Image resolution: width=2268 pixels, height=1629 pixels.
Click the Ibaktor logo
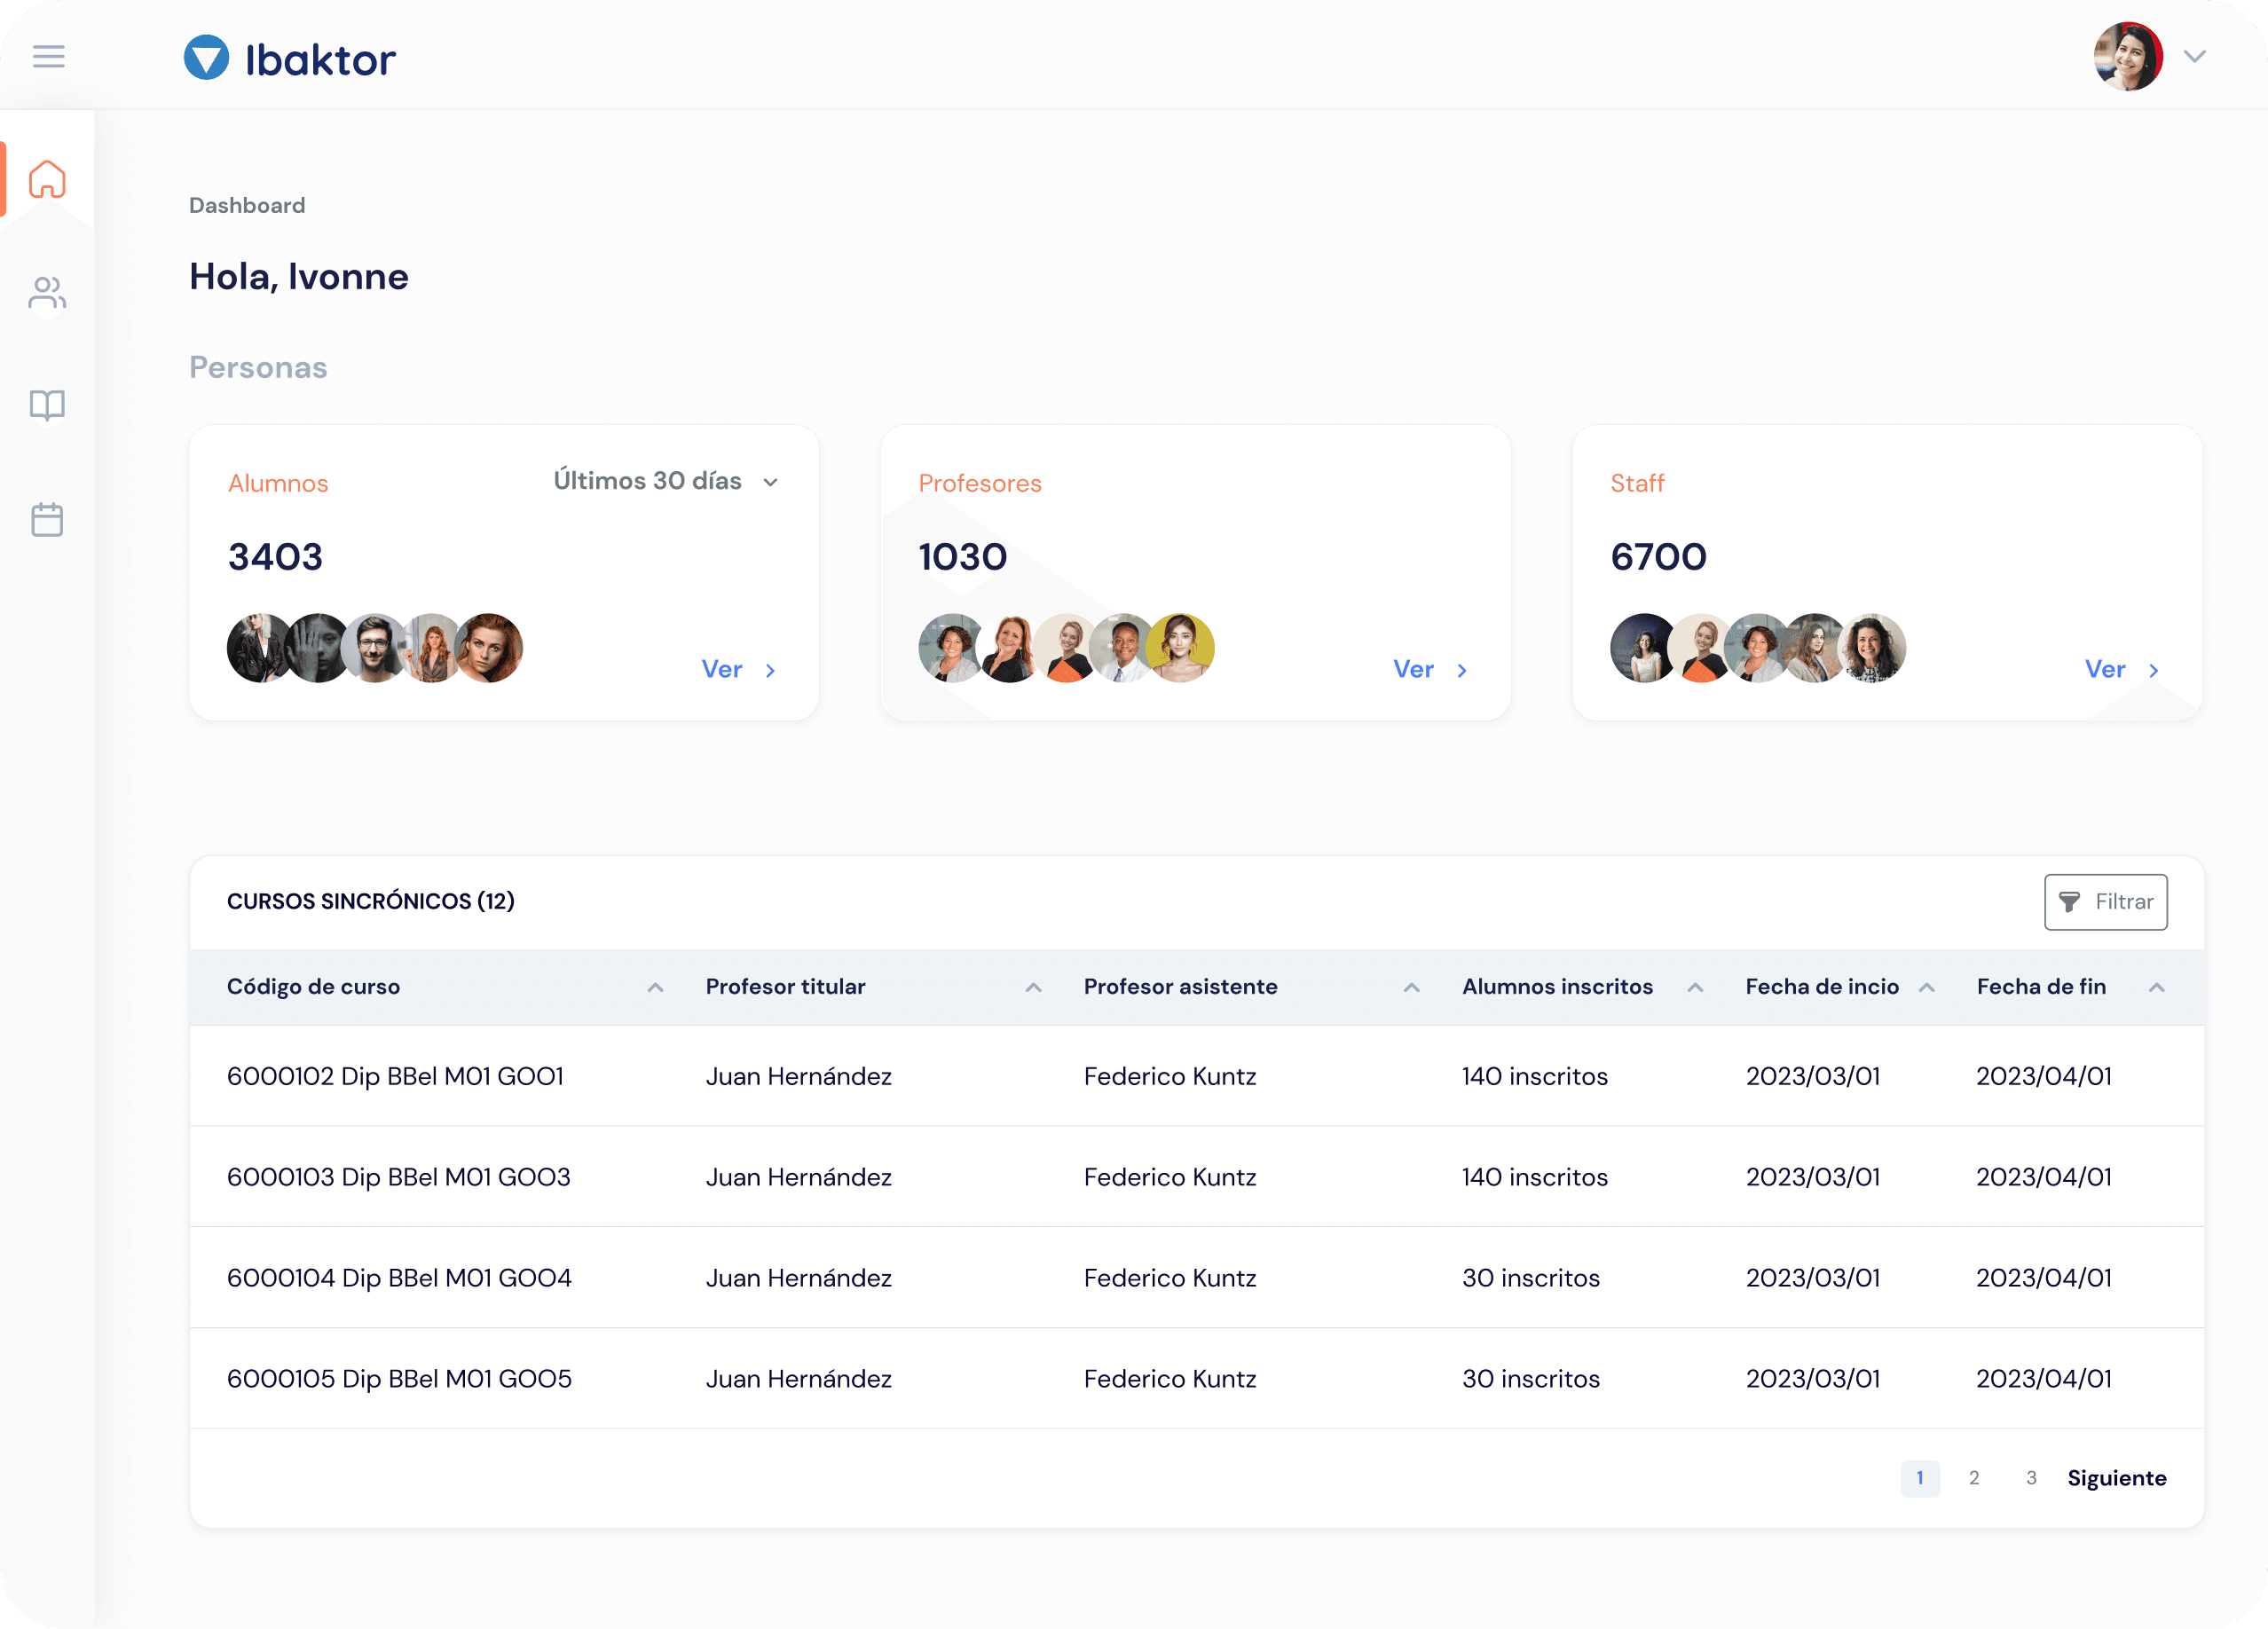click(290, 58)
